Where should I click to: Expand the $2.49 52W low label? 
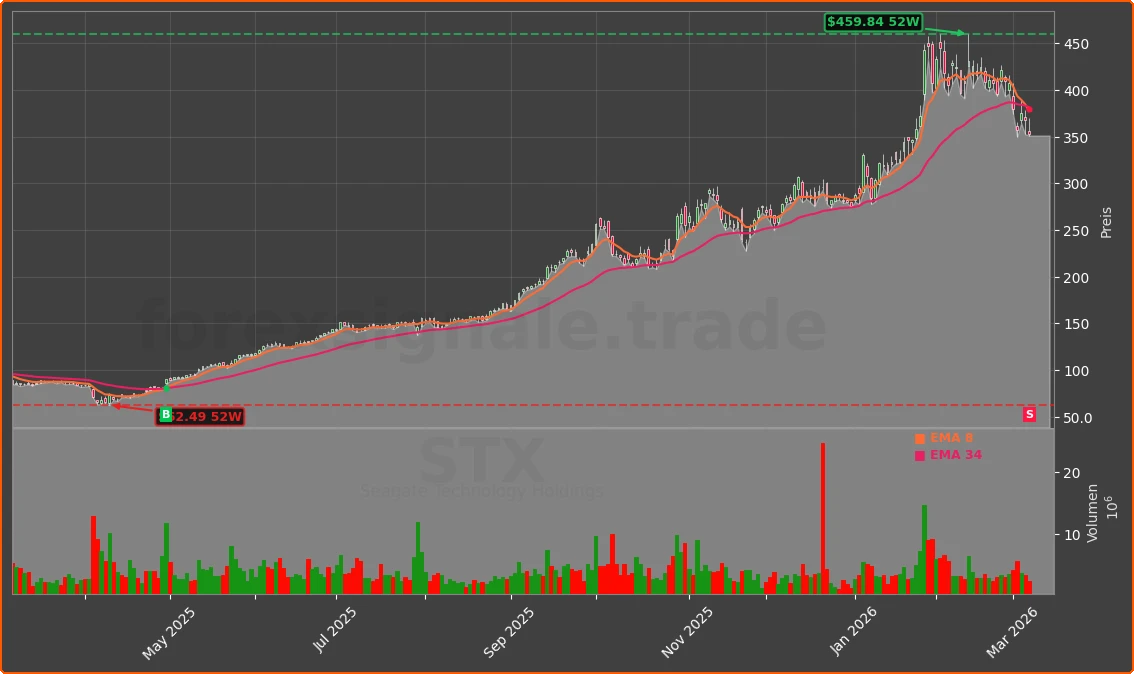click(205, 415)
